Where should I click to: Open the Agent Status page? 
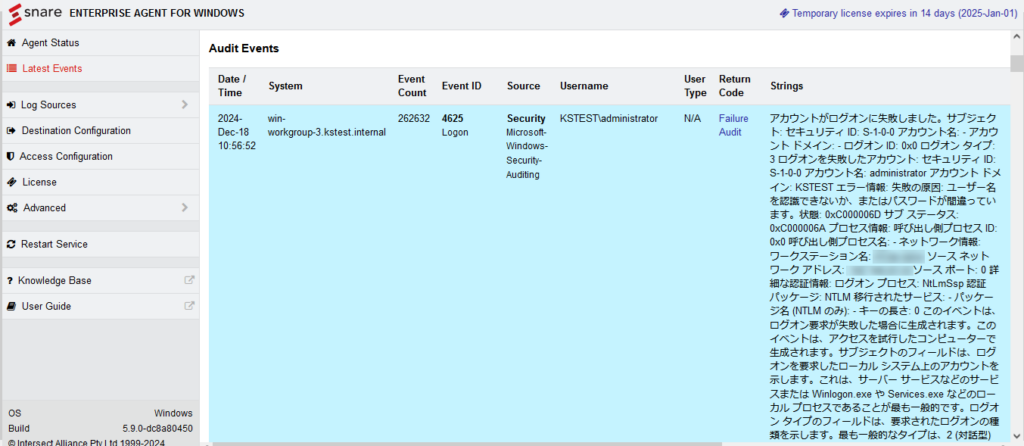point(101,43)
